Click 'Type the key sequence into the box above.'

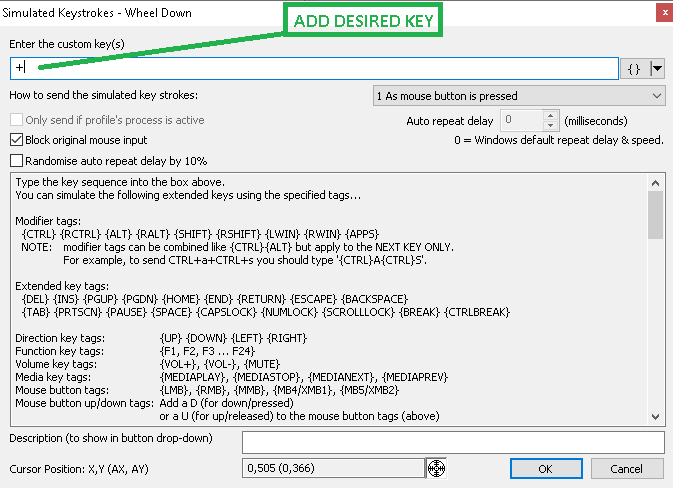[x=120, y=182]
